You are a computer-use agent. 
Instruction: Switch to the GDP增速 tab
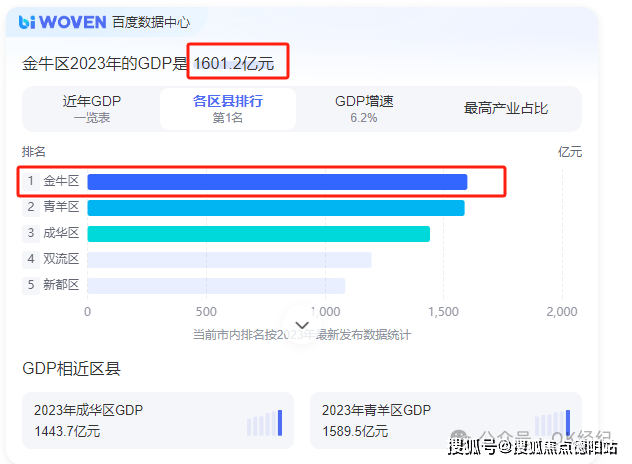coord(364,108)
